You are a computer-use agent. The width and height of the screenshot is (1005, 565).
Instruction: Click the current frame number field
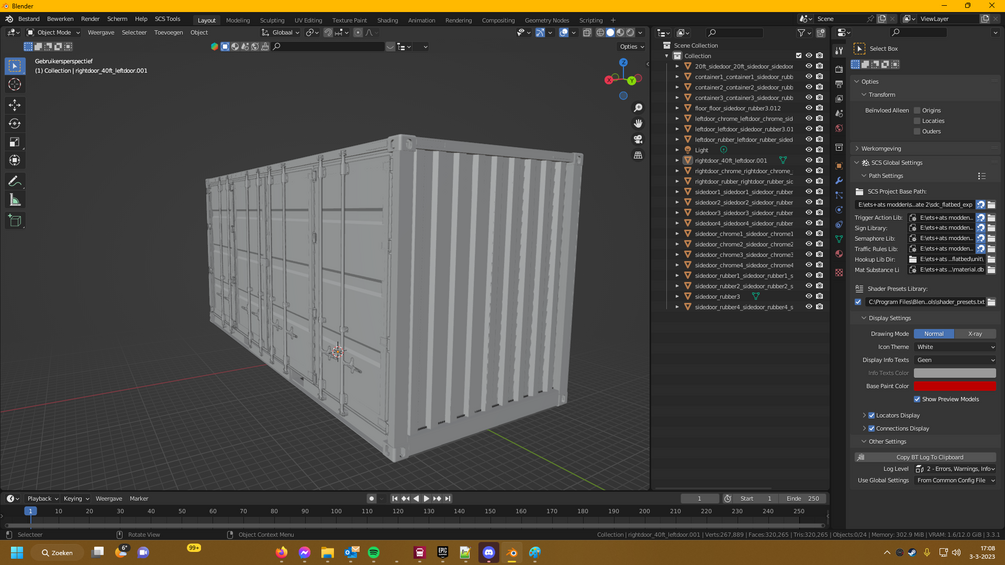pyautogui.click(x=699, y=498)
